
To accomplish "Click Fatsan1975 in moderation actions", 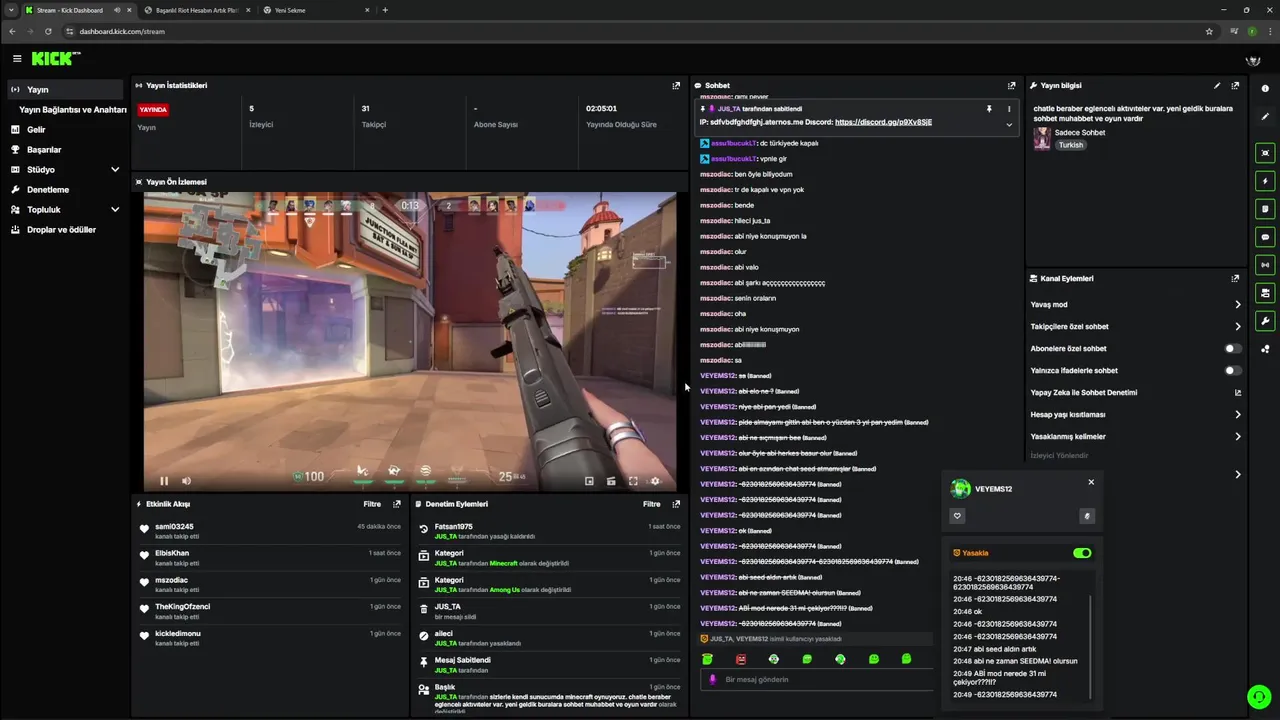I will click(453, 526).
